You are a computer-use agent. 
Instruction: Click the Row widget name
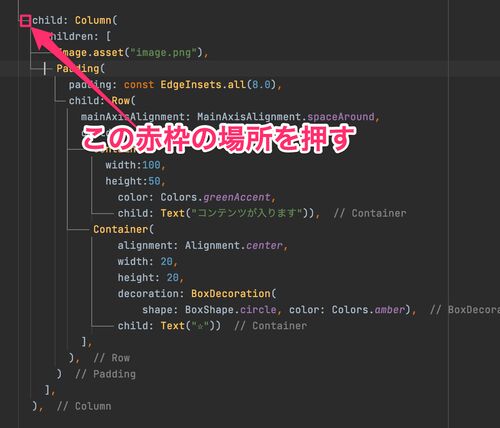(120, 101)
